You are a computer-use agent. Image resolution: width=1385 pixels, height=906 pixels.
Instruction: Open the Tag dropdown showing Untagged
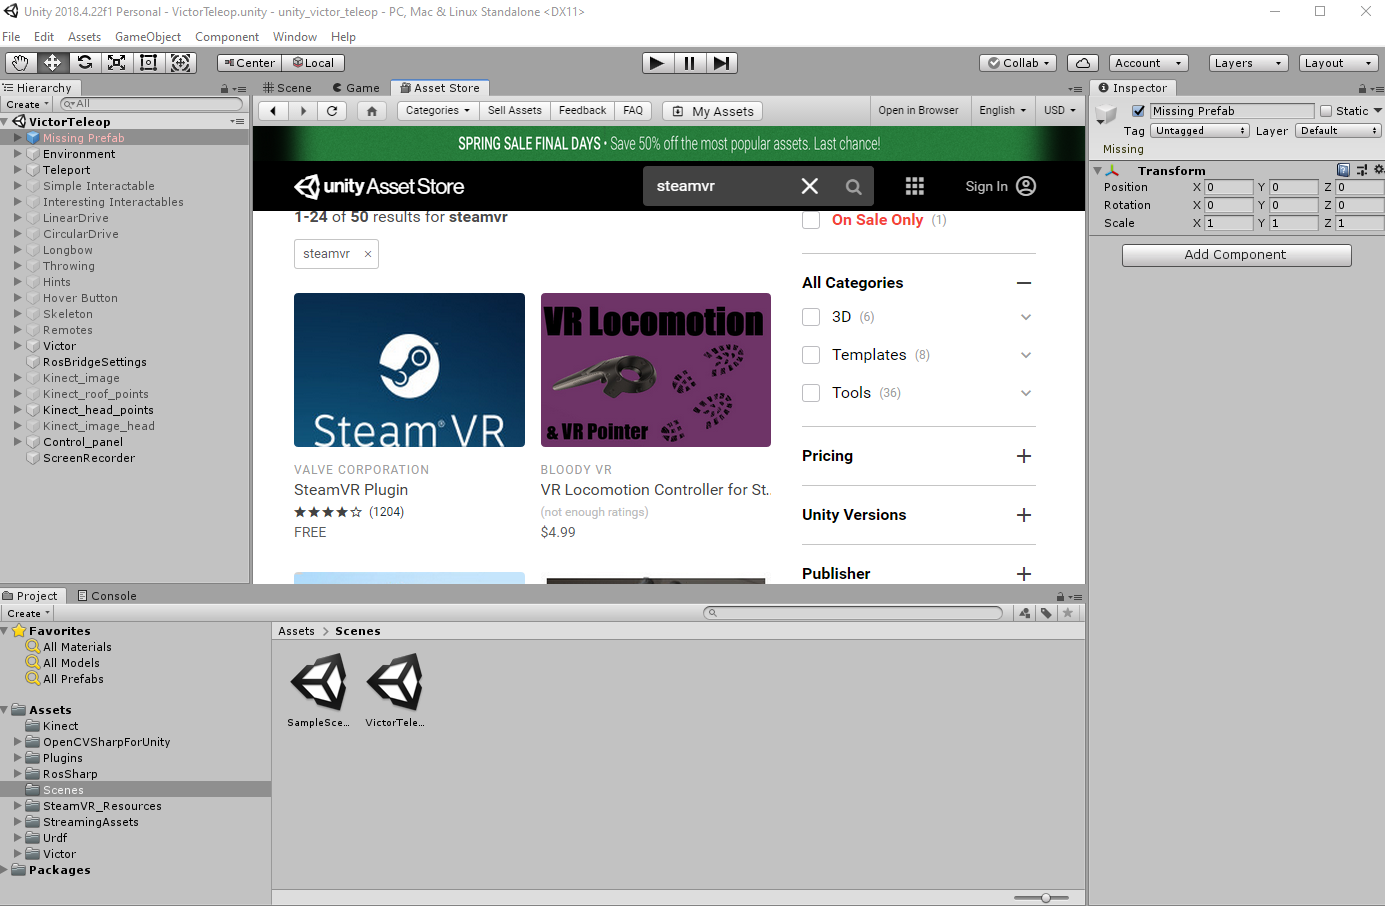coord(1200,131)
